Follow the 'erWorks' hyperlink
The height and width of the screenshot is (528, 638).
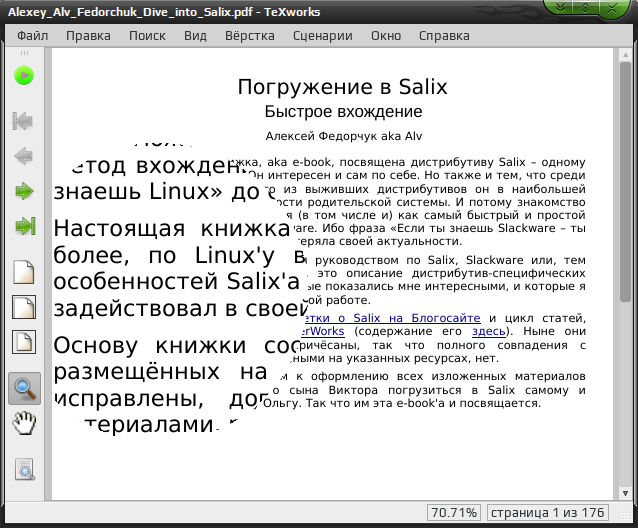(x=323, y=331)
